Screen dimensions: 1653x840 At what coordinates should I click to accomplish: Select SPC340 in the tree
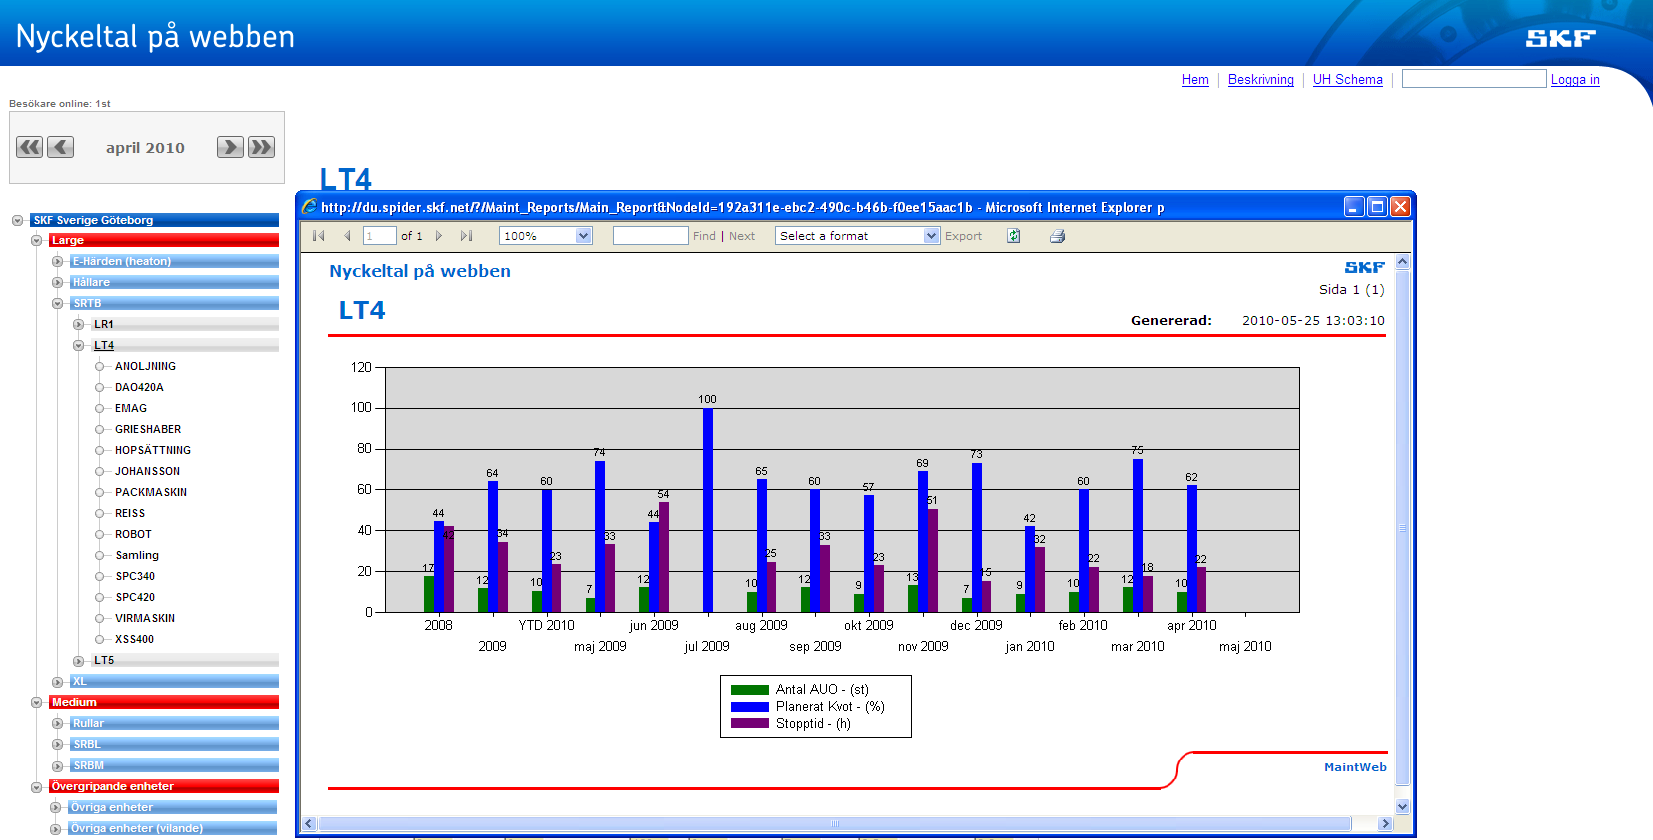click(x=135, y=576)
